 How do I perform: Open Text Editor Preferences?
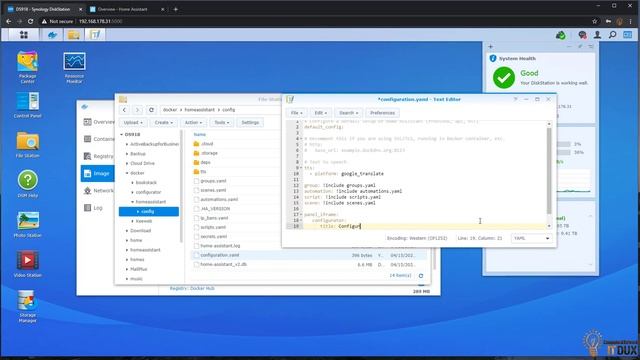click(x=382, y=113)
